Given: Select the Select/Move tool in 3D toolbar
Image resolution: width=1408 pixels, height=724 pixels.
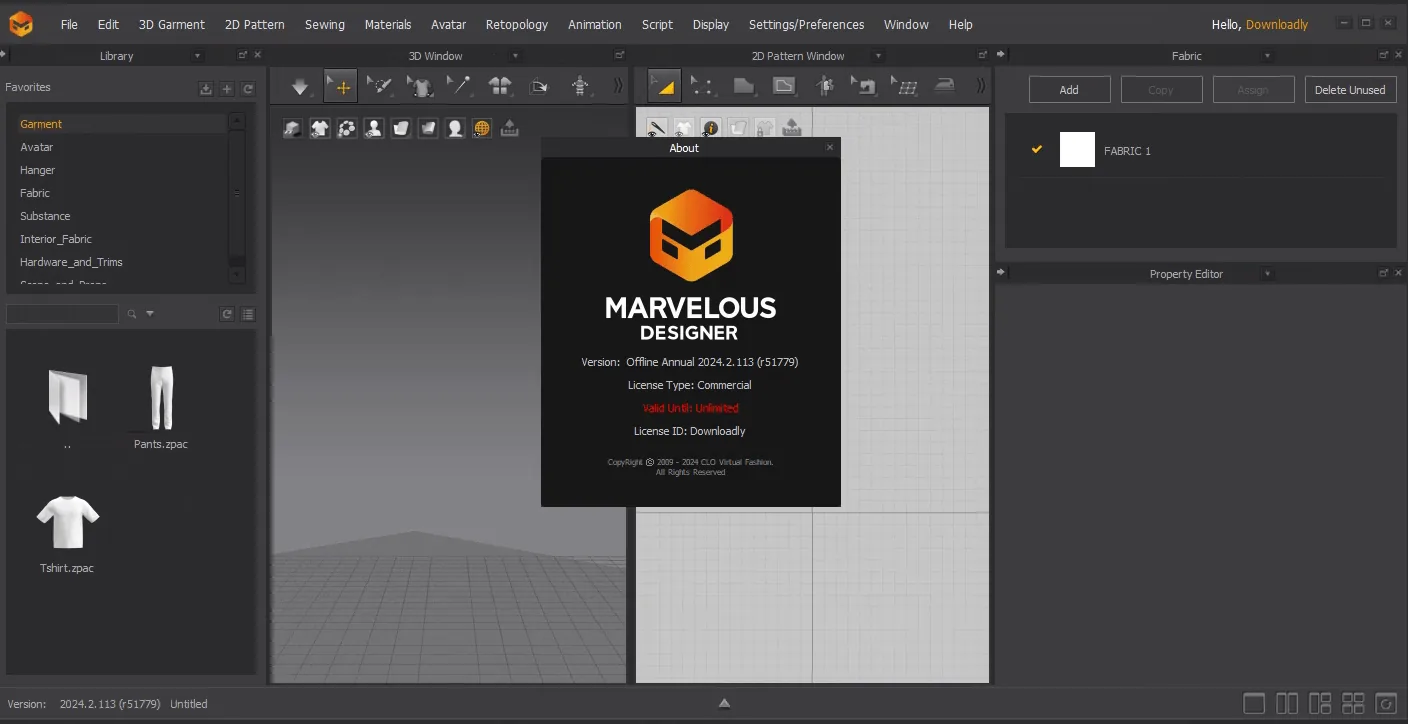Looking at the screenshot, I should [341, 87].
